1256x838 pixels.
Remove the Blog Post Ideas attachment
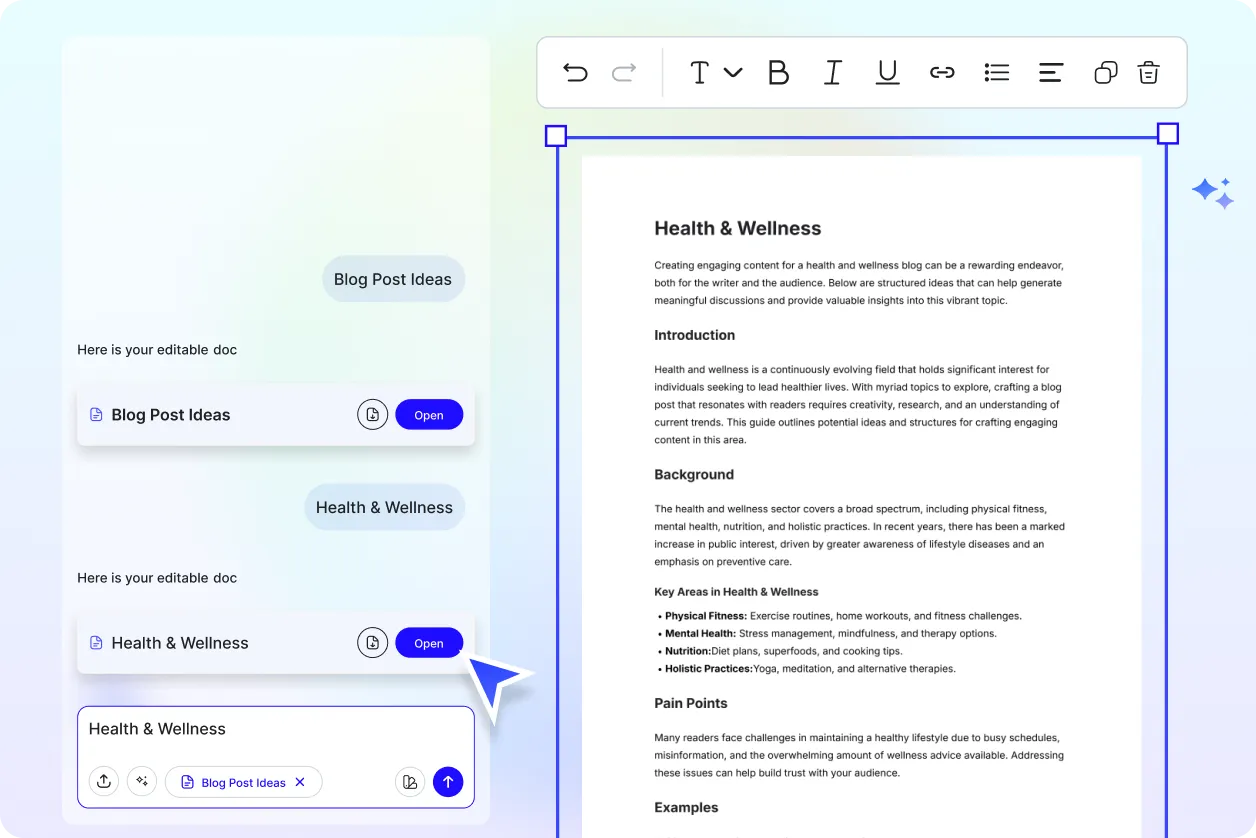300,782
